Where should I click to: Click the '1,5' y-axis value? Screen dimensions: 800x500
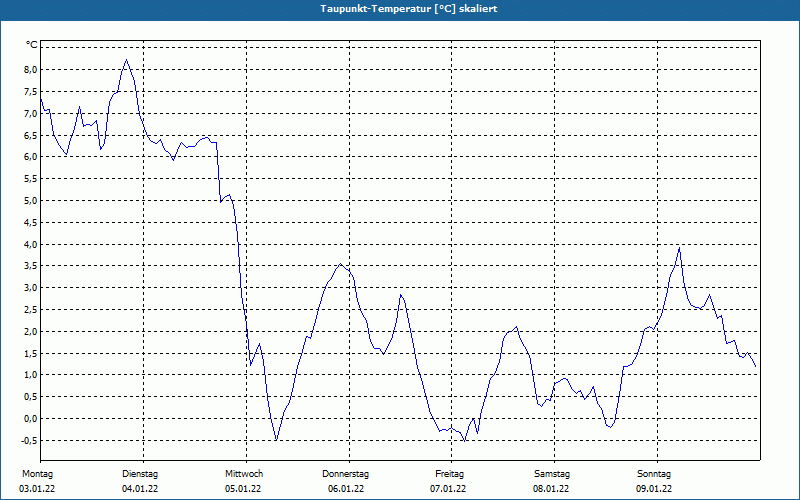pyautogui.click(x=31, y=354)
